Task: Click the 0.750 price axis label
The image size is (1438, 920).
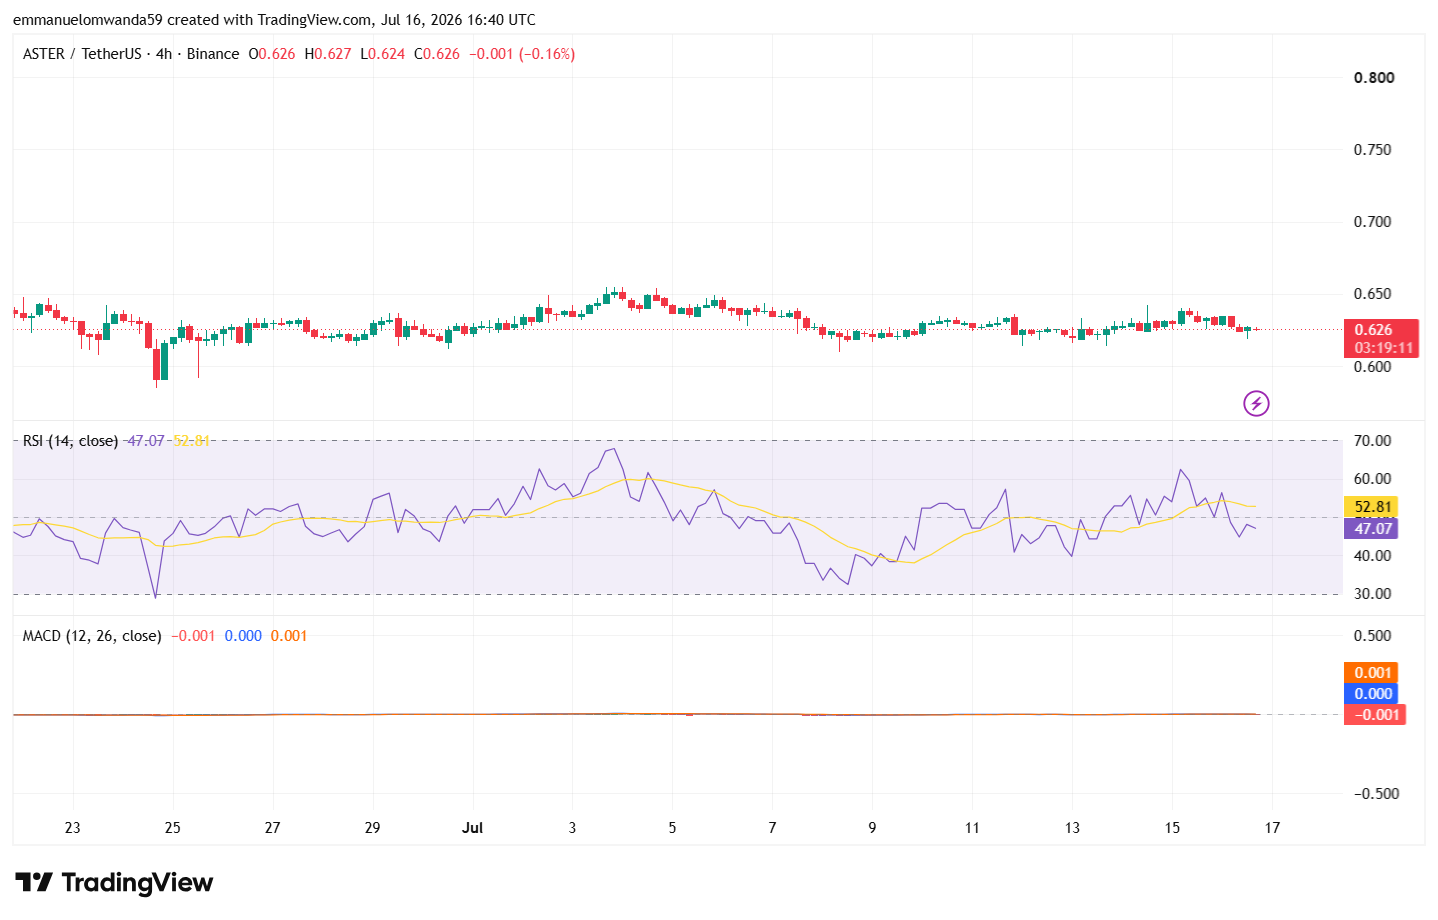Action: [1373, 150]
